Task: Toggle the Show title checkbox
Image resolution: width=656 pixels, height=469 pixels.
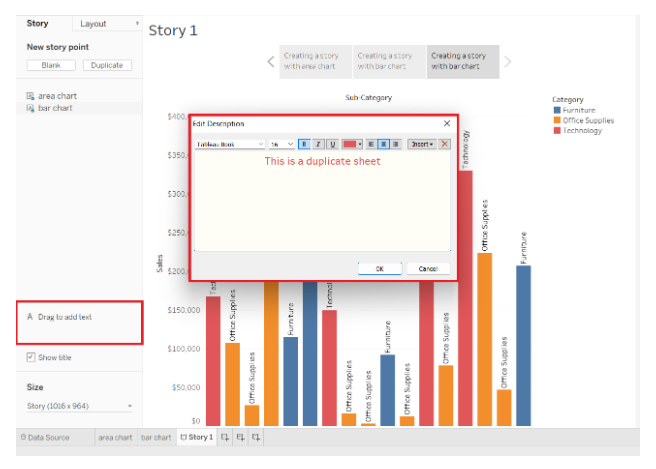Action: [x=31, y=357]
